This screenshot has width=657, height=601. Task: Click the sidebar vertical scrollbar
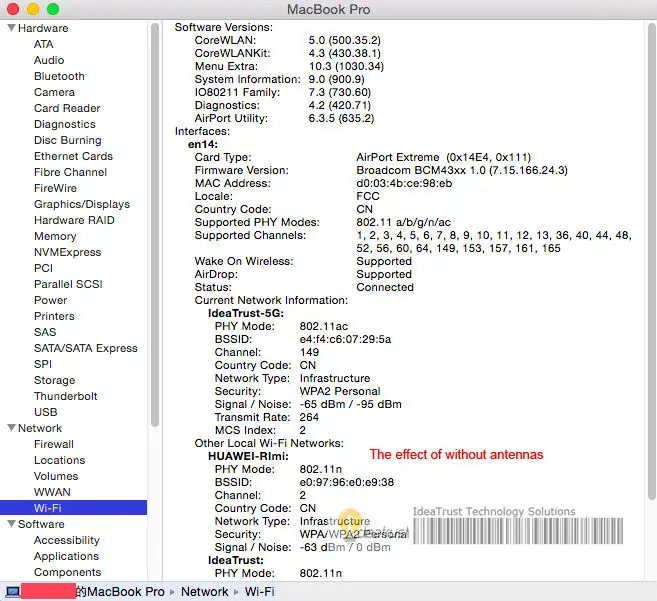point(155,225)
